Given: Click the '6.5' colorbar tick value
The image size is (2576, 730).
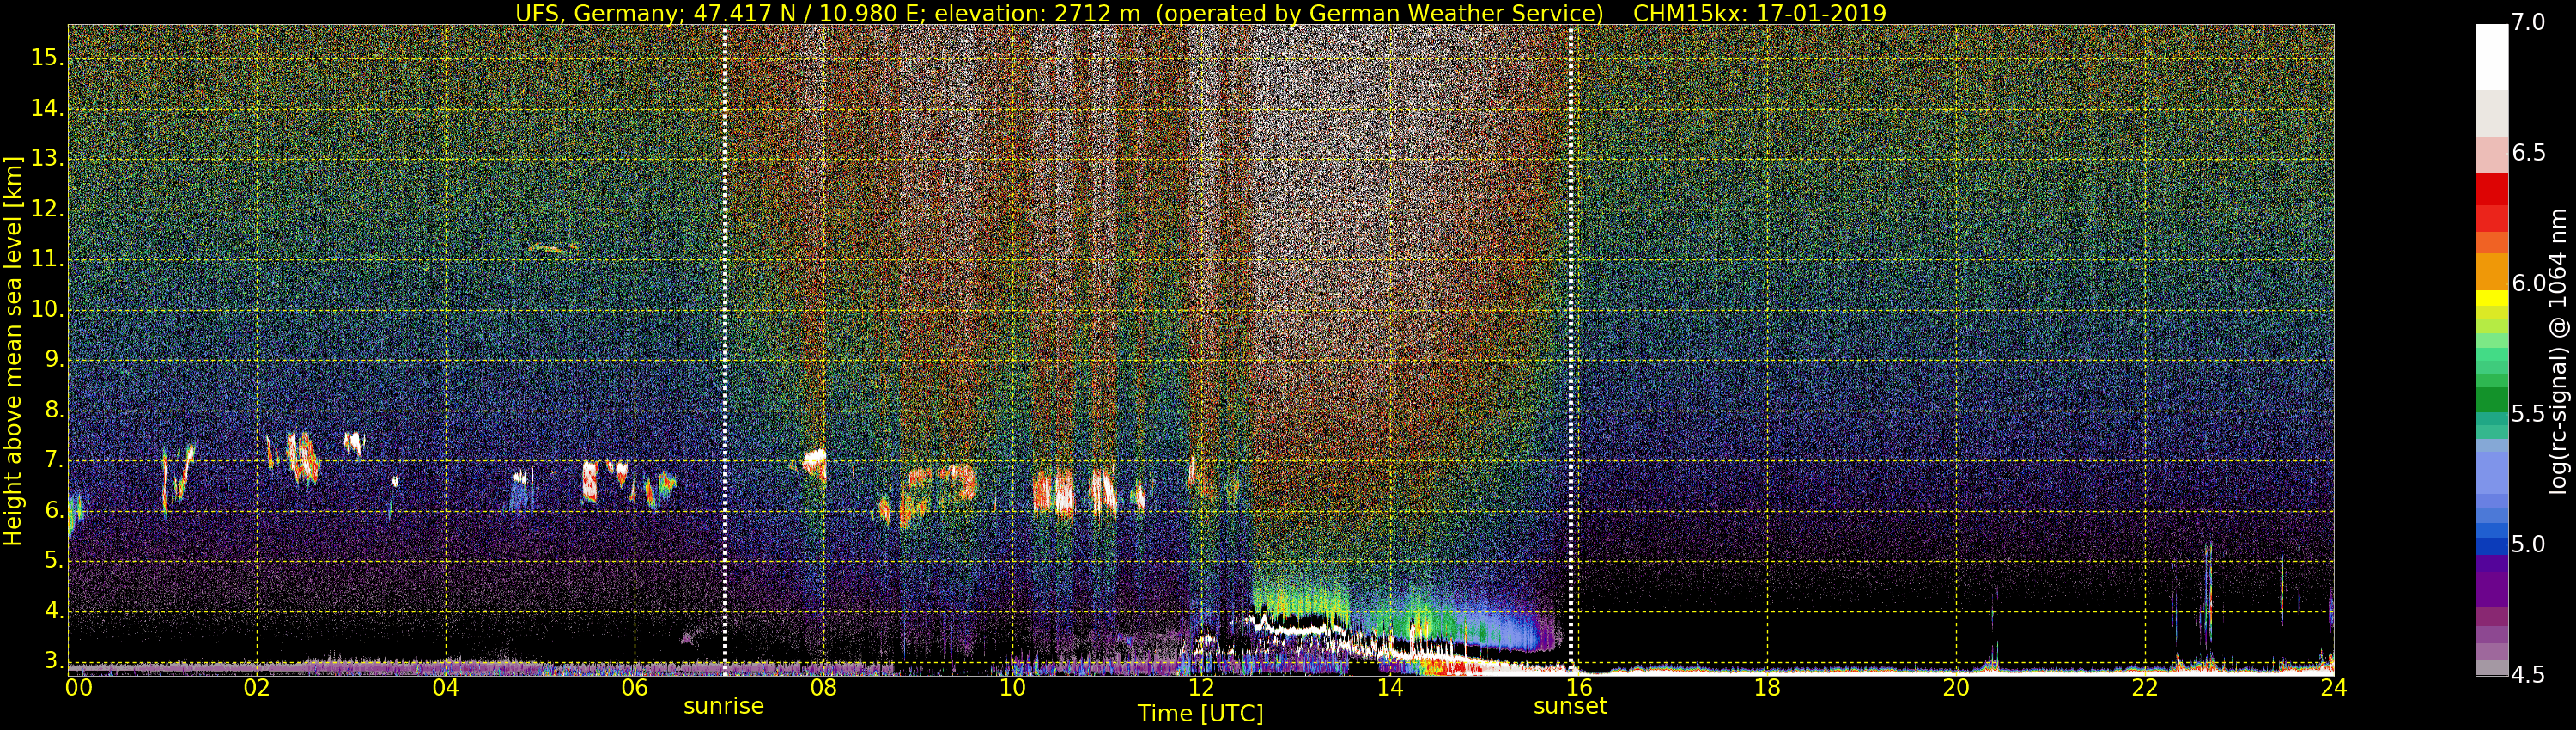Looking at the screenshot, I should point(2528,152).
